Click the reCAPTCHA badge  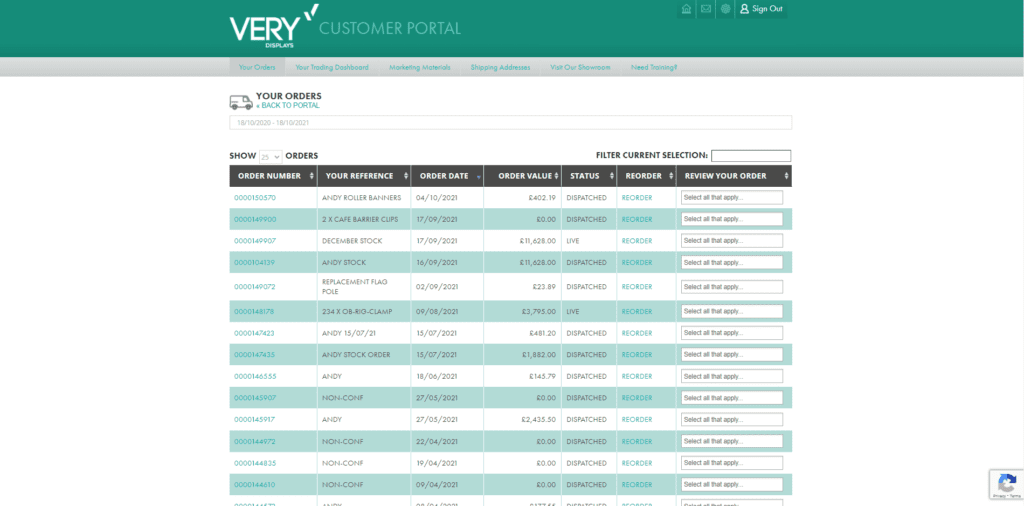click(x=1006, y=484)
